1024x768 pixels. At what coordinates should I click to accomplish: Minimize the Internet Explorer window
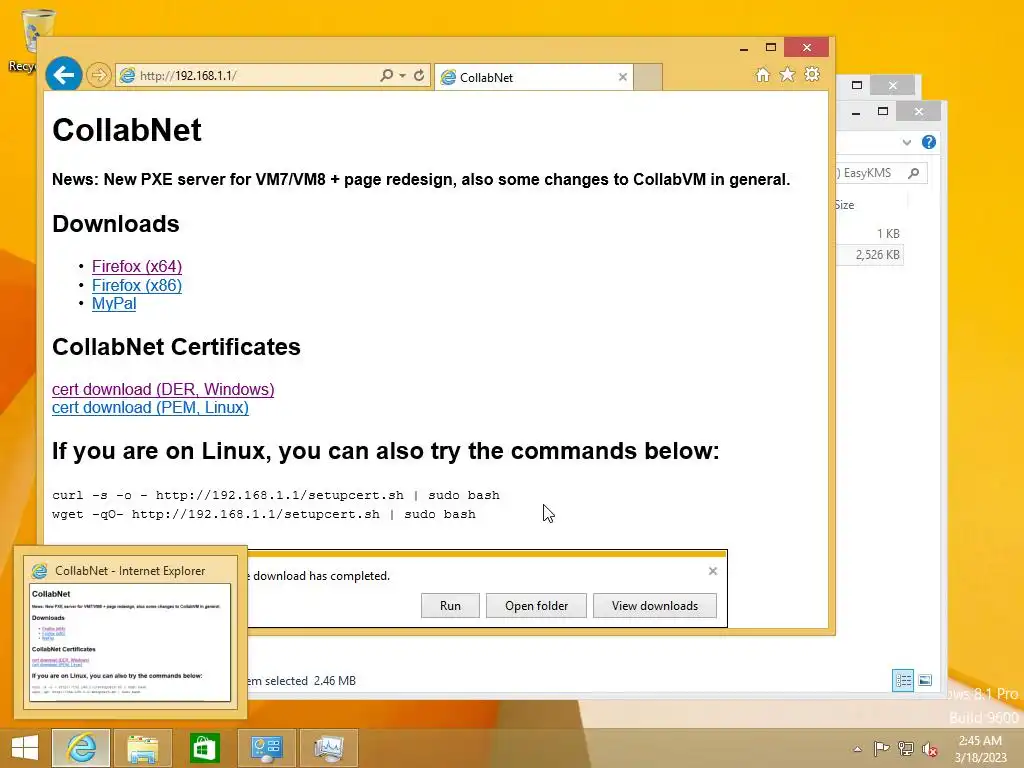744,48
